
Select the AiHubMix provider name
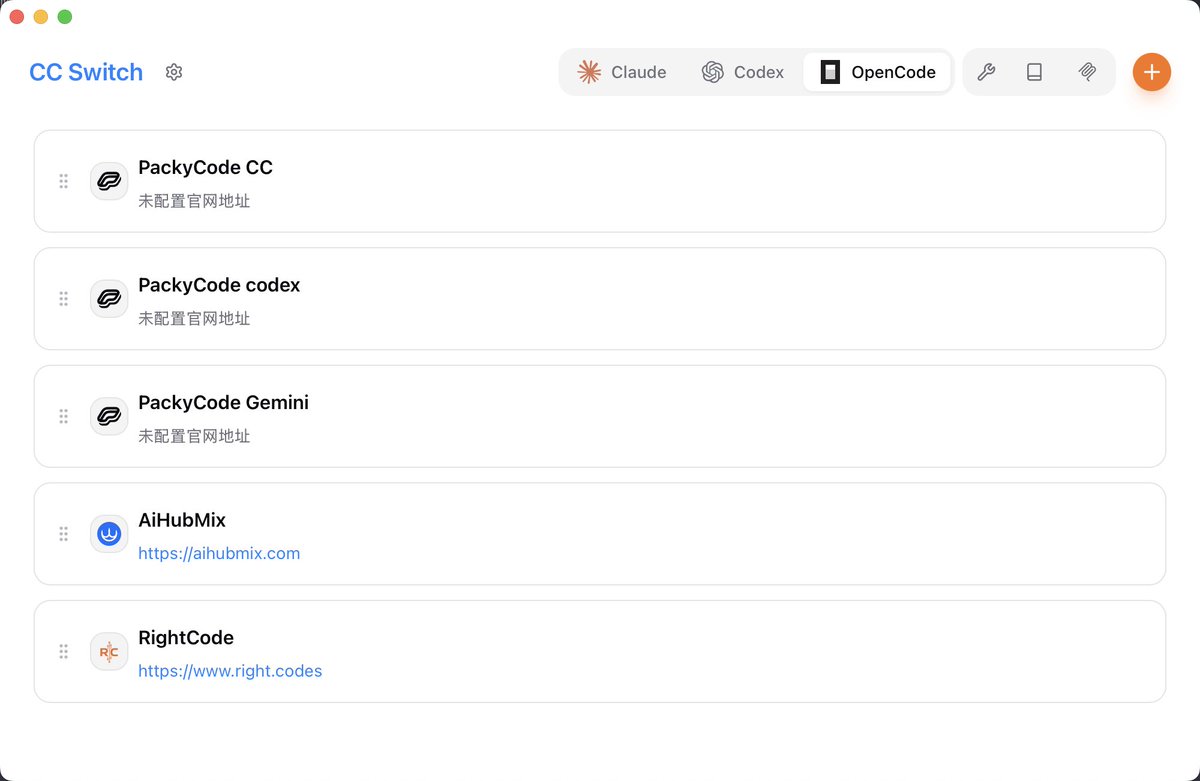pyautogui.click(x=182, y=520)
